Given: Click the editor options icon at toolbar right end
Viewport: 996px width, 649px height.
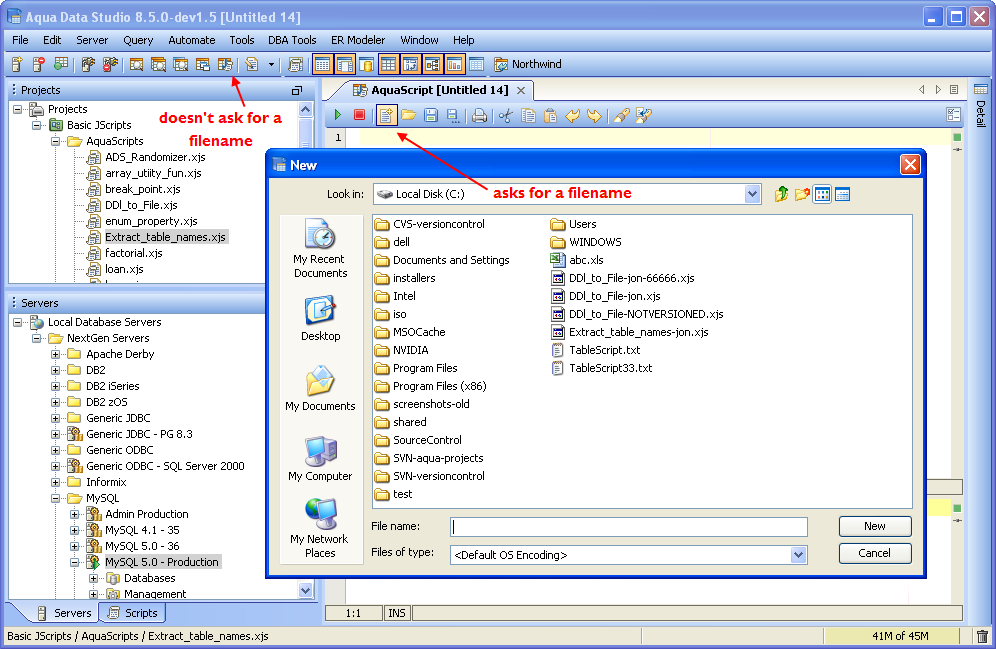Looking at the screenshot, I should [x=953, y=115].
